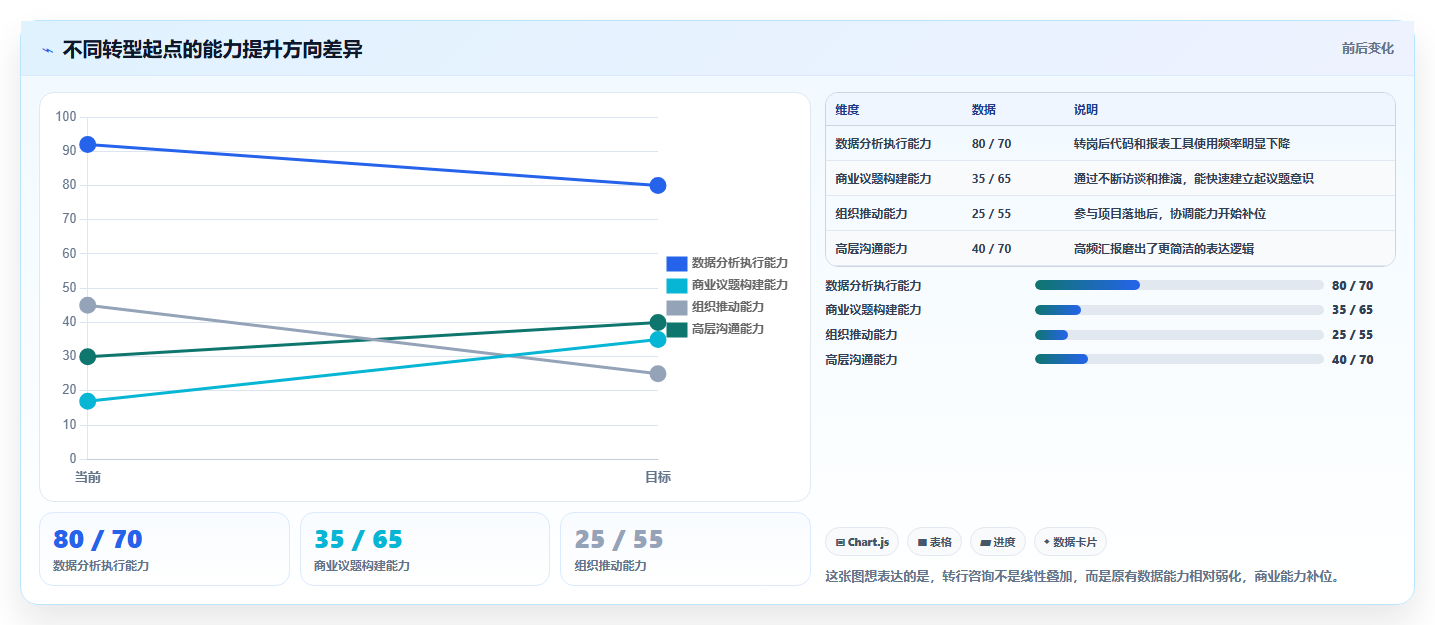
Task: Select table row 高层沟通能力
Action: [1110, 249]
